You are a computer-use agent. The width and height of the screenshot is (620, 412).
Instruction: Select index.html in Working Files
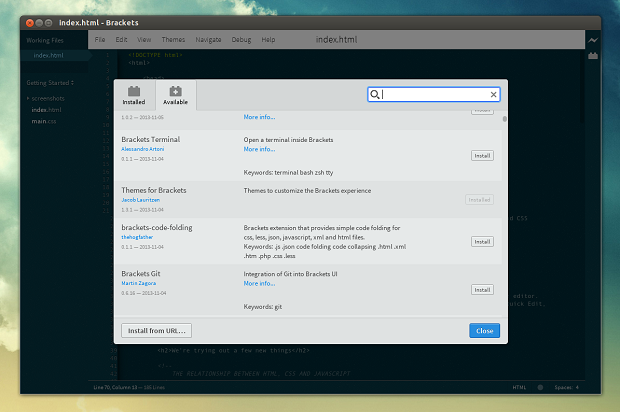click(x=48, y=55)
